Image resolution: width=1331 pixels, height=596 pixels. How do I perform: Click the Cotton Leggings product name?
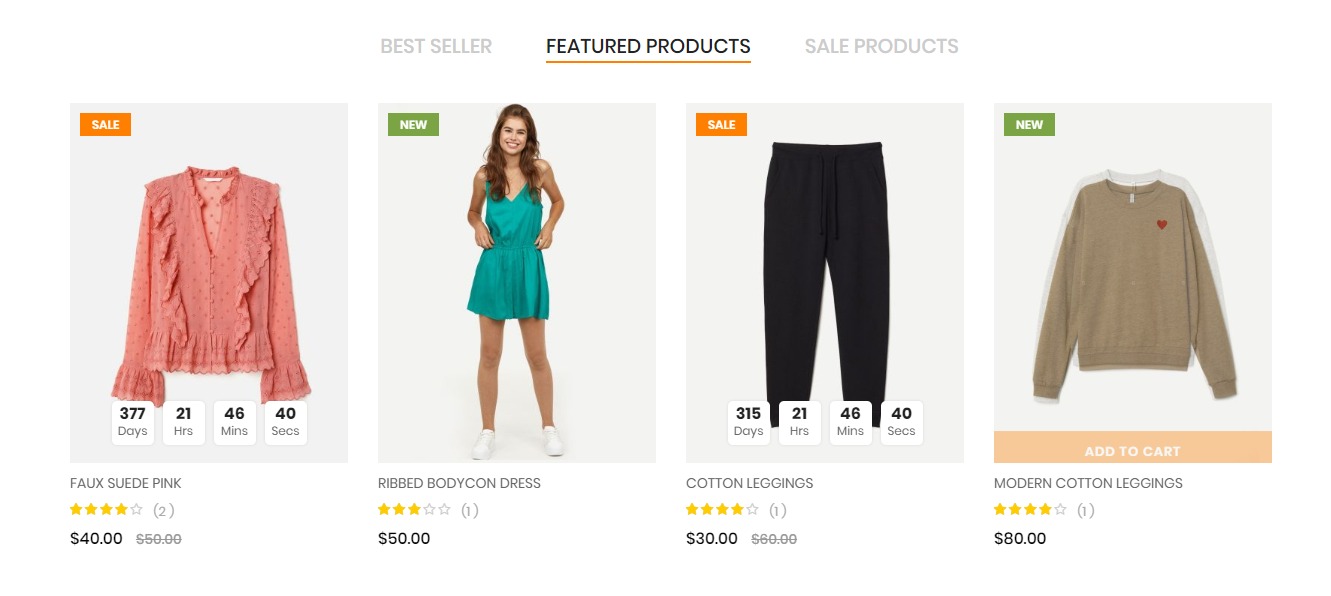[x=749, y=483]
